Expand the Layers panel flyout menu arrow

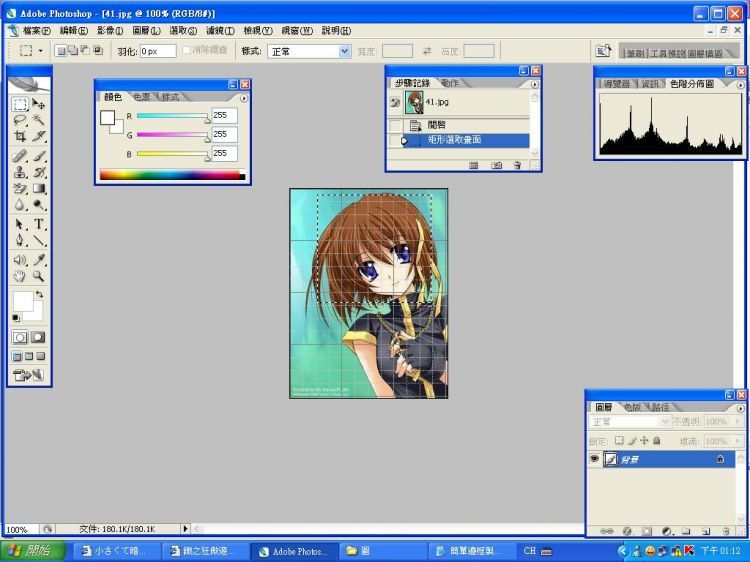point(740,408)
